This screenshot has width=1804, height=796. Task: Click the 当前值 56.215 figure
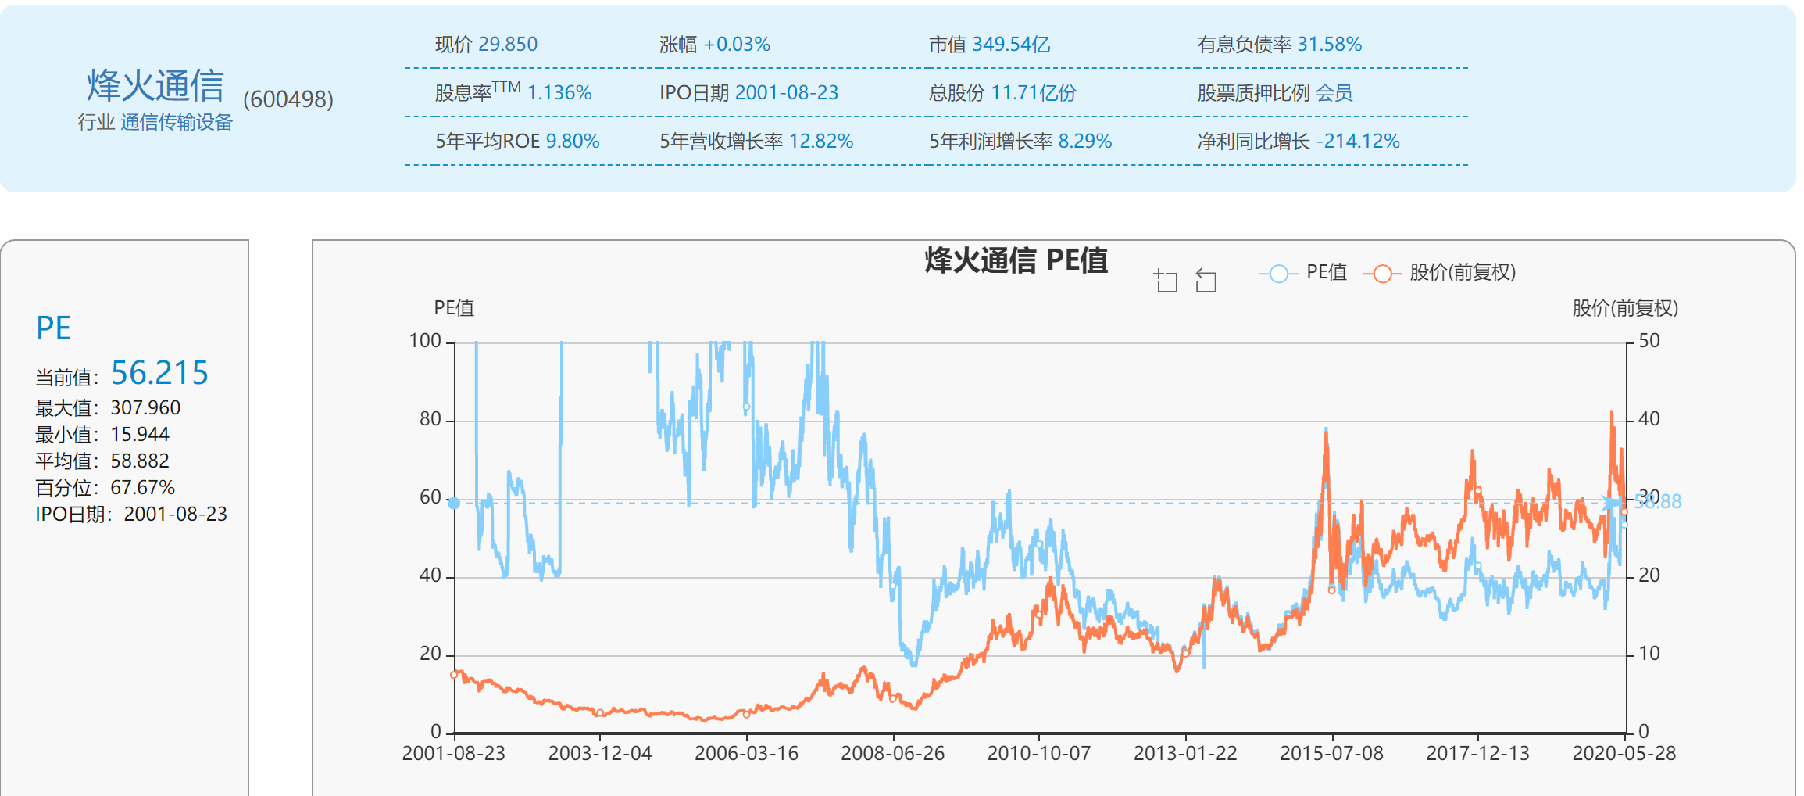point(159,373)
